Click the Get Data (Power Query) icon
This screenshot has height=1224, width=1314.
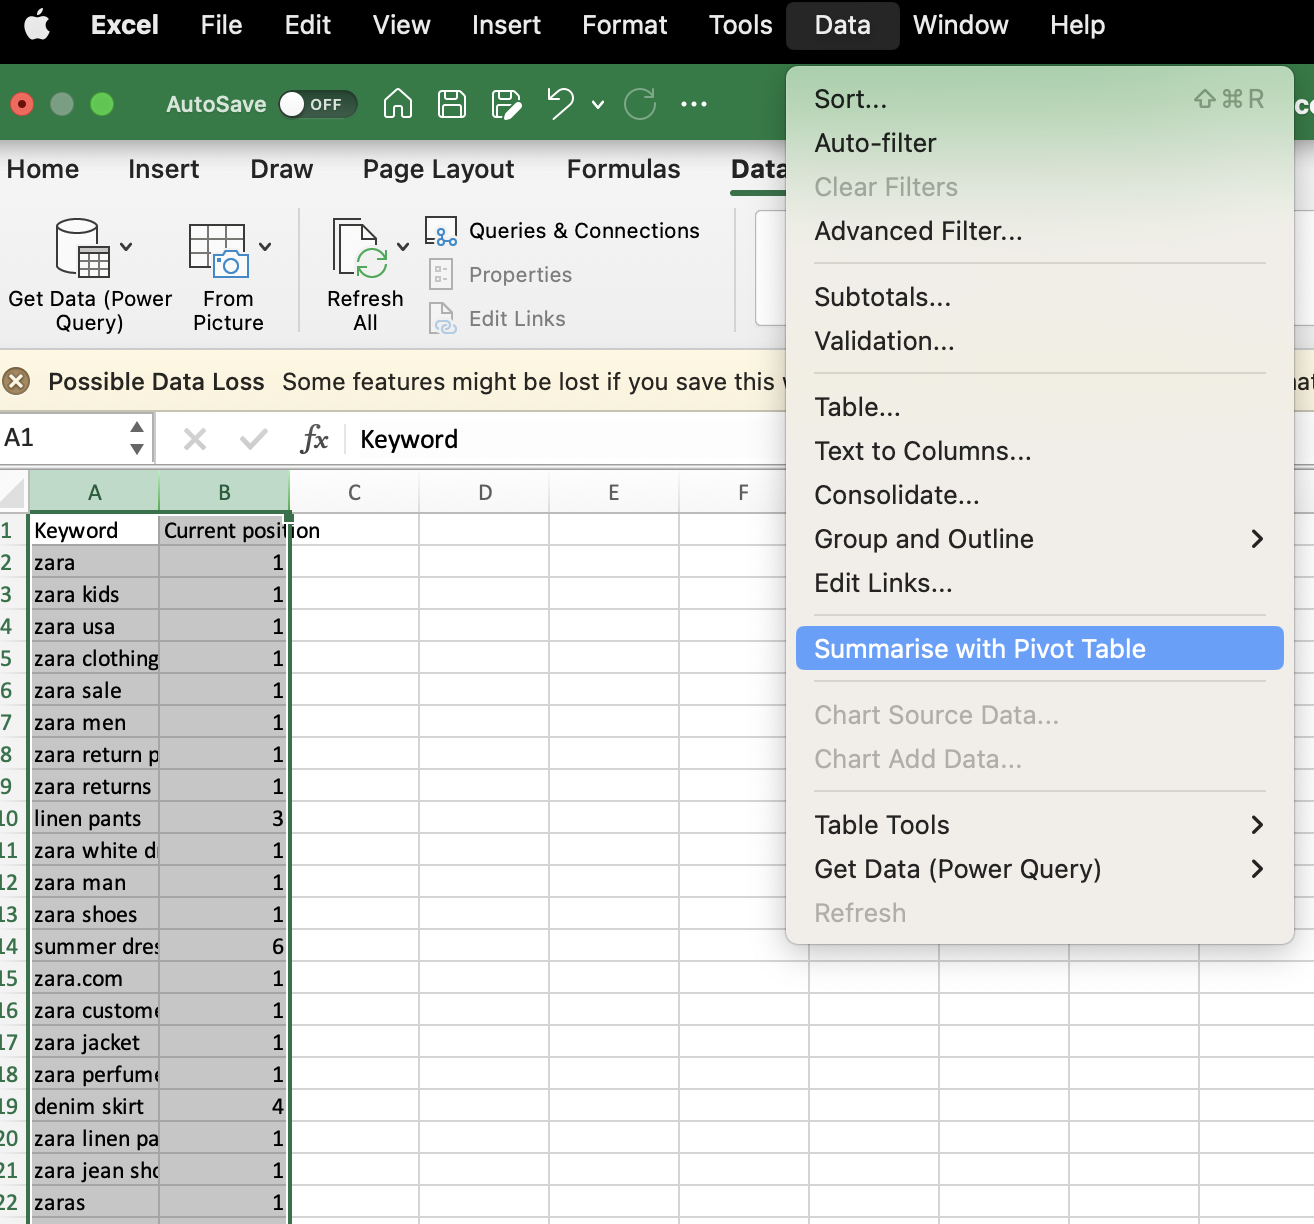(82, 247)
